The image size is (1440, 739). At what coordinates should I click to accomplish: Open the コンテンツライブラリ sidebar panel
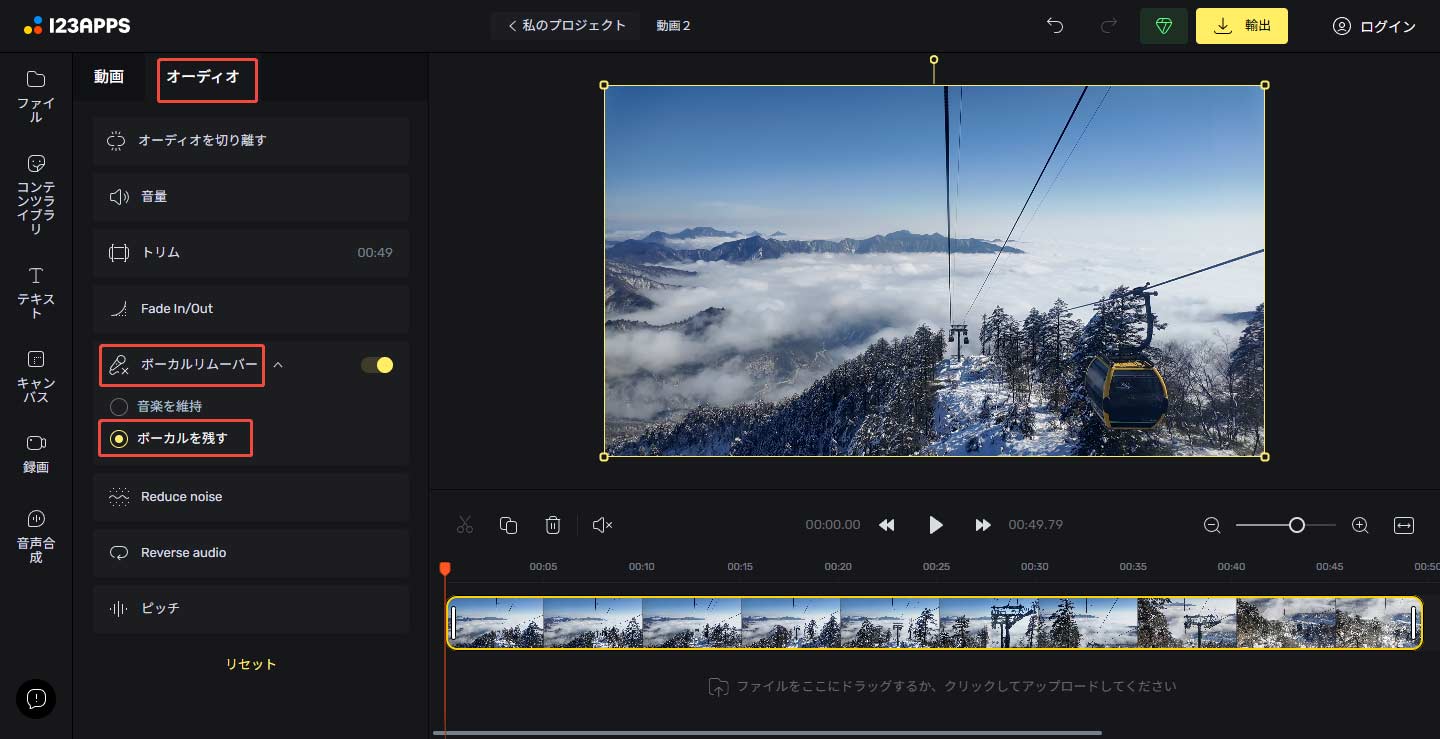(36, 194)
